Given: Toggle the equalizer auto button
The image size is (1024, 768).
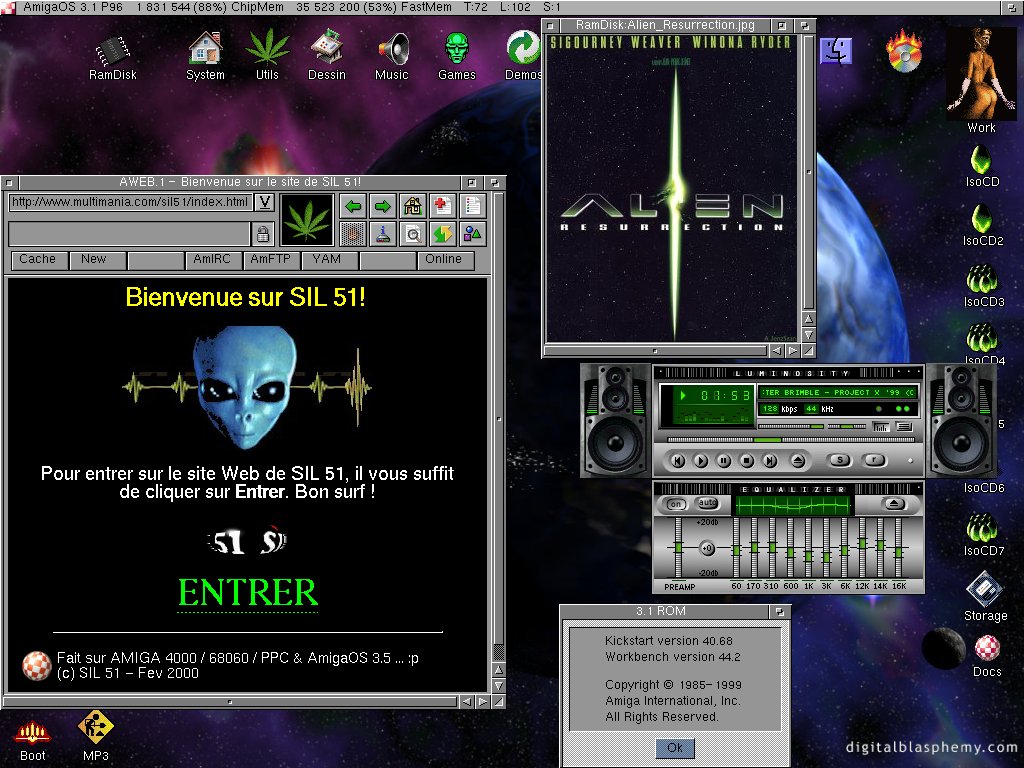Looking at the screenshot, I should click(x=706, y=504).
